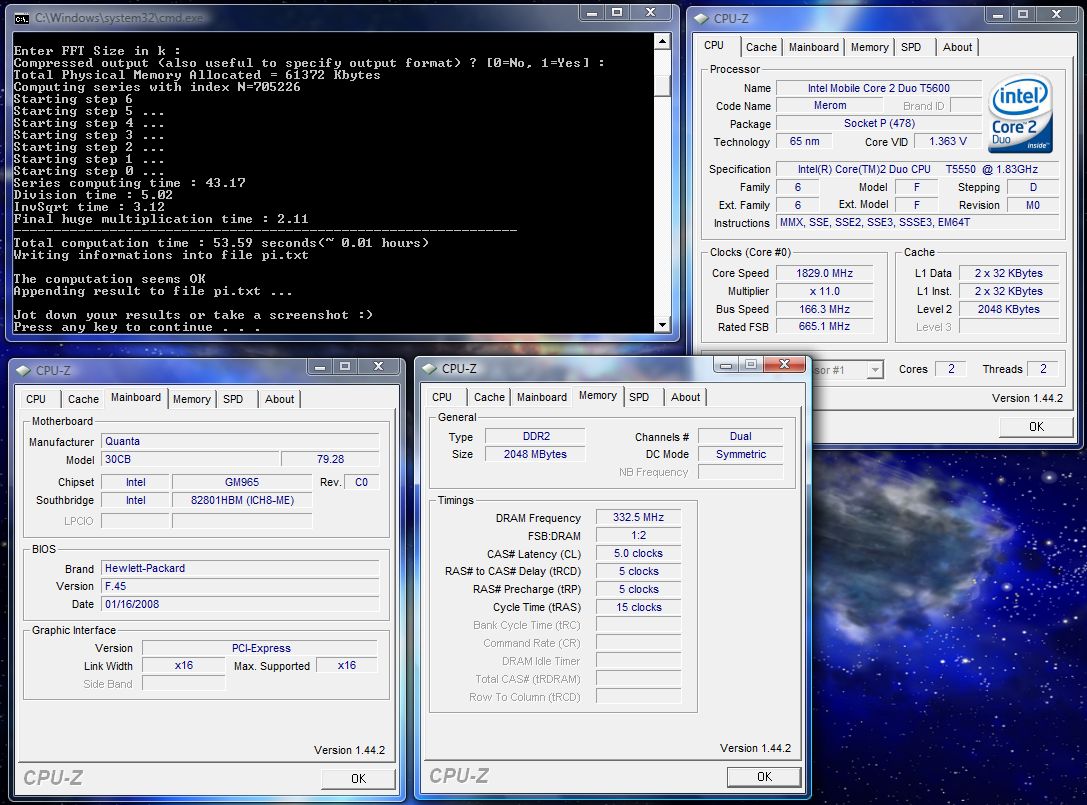Click OK in the Mainboard CPU-Z window
This screenshot has height=805, width=1087.
[x=358, y=779]
